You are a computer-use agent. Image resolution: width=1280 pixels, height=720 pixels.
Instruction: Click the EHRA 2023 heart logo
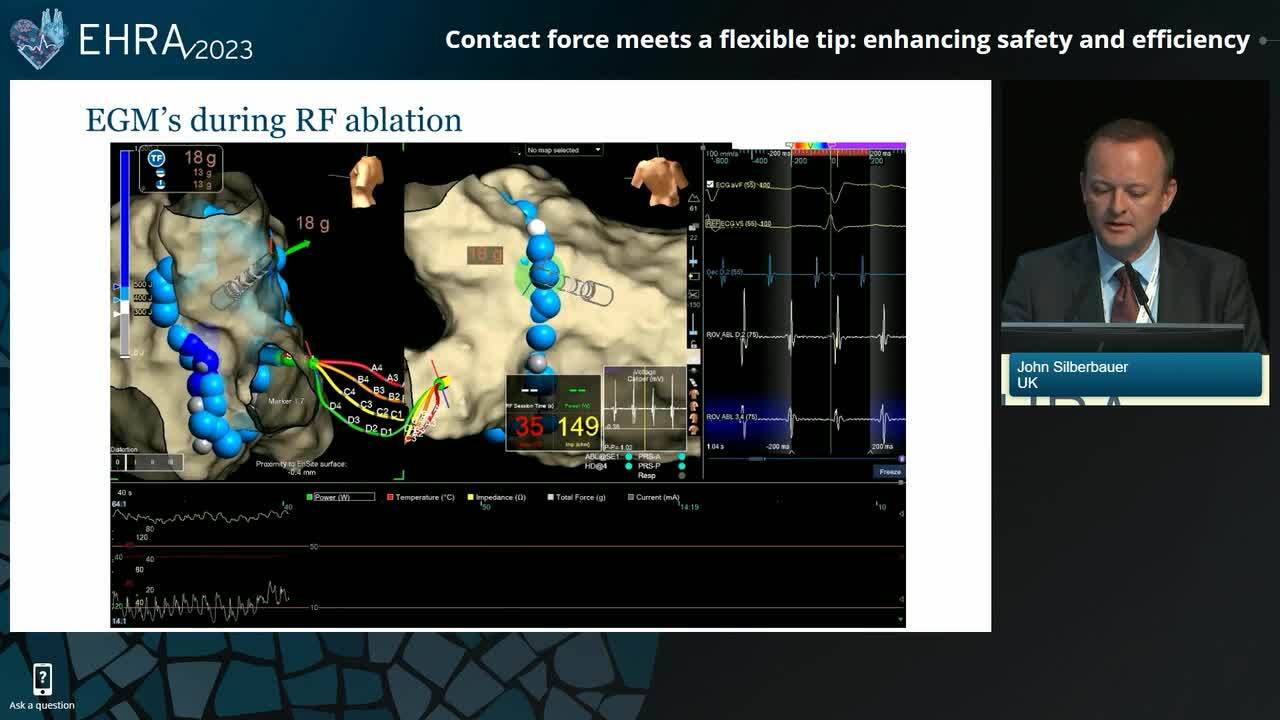(38, 38)
